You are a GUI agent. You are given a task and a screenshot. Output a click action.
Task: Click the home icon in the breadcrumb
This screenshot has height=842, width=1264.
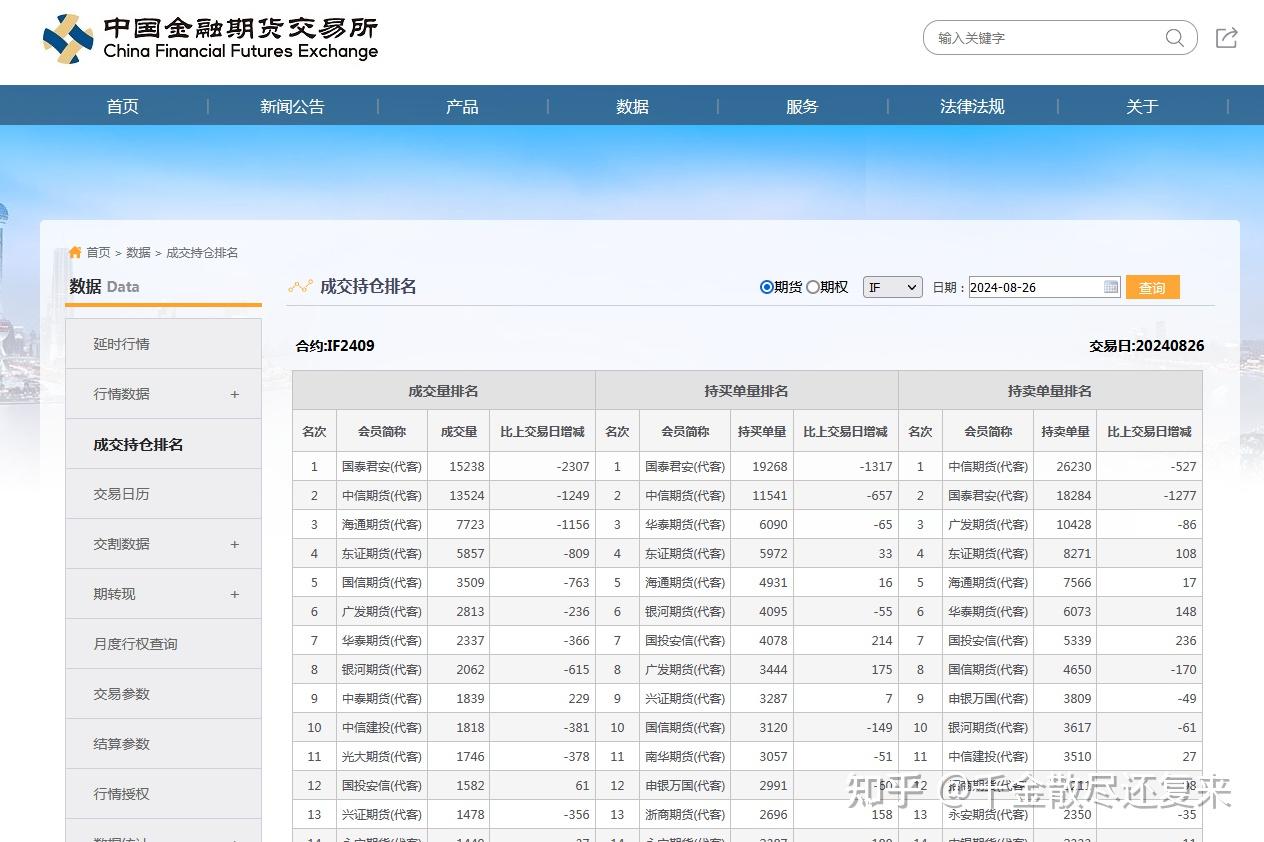pos(74,252)
